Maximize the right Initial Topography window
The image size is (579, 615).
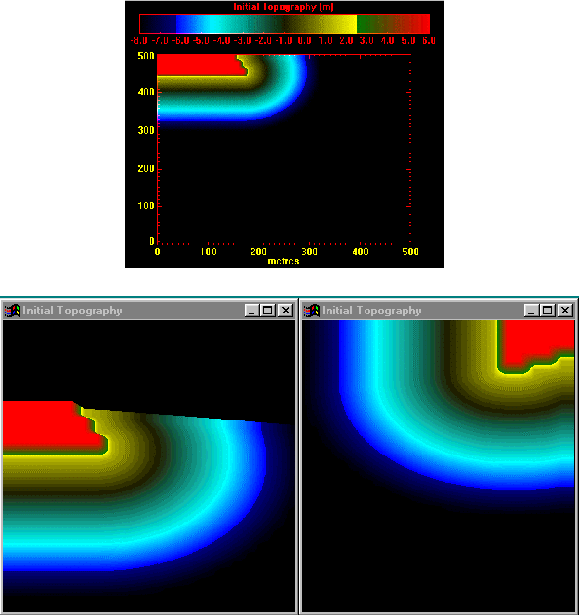pyautogui.click(x=547, y=311)
